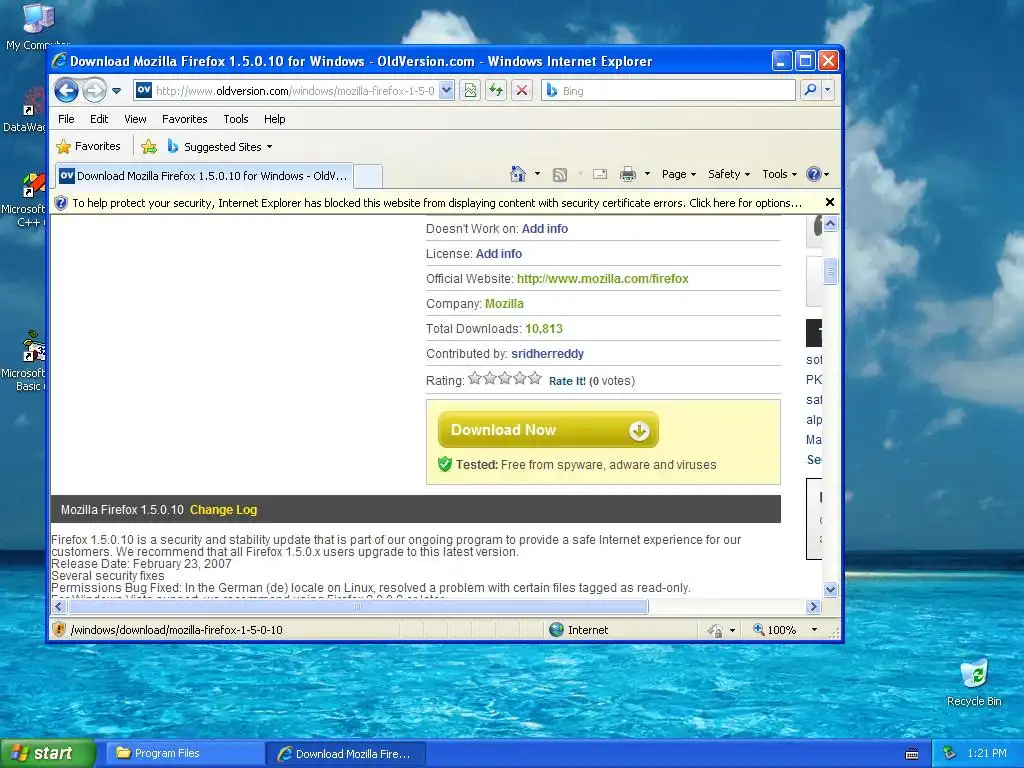The image size is (1024, 768).
Task: Expand the Home button dropdown arrow
Action: click(x=537, y=174)
